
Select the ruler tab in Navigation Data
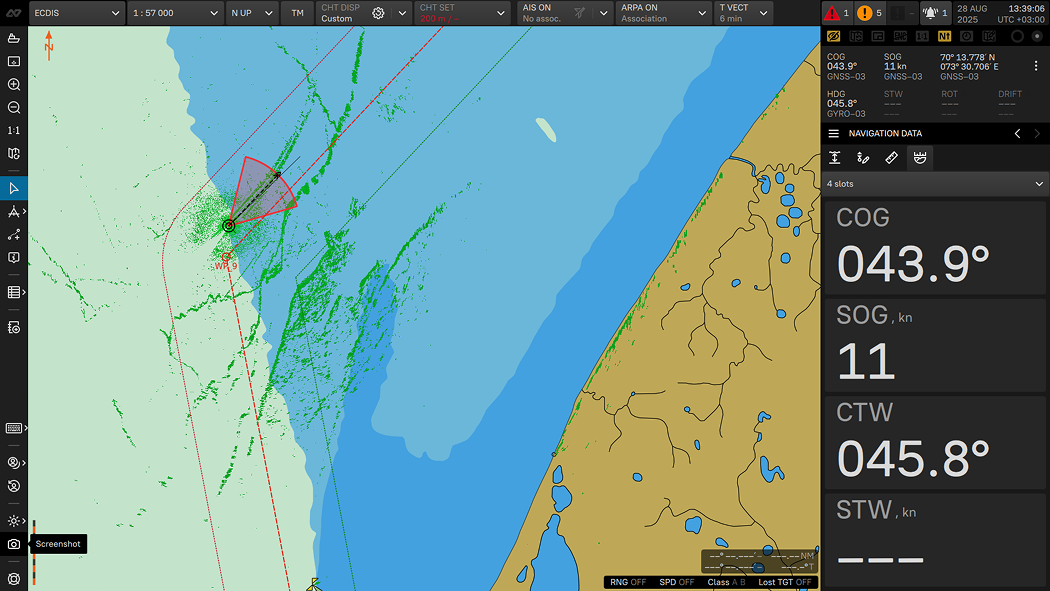[x=891, y=158]
